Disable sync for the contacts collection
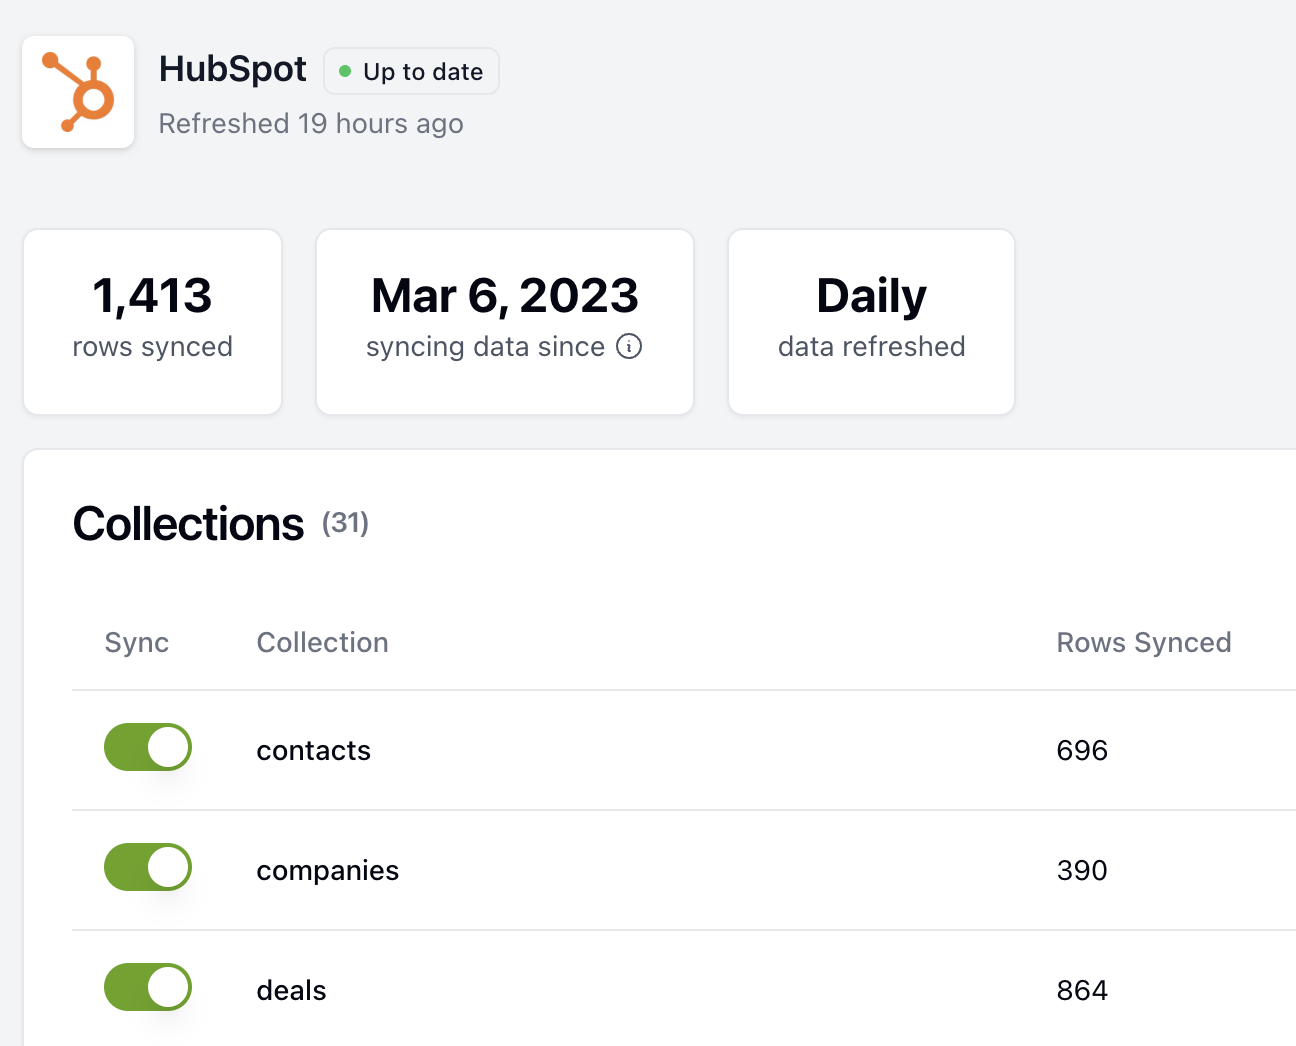The image size is (1296, 1046). tap(147, 747)
